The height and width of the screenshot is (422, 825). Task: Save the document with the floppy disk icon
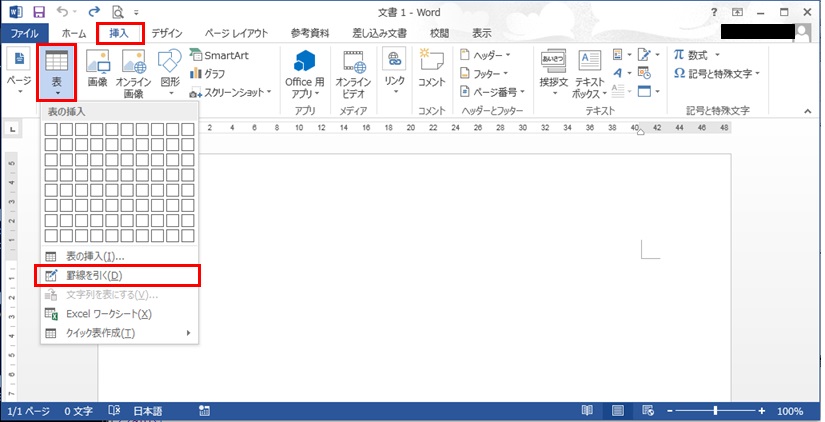(x=39, y=12)
